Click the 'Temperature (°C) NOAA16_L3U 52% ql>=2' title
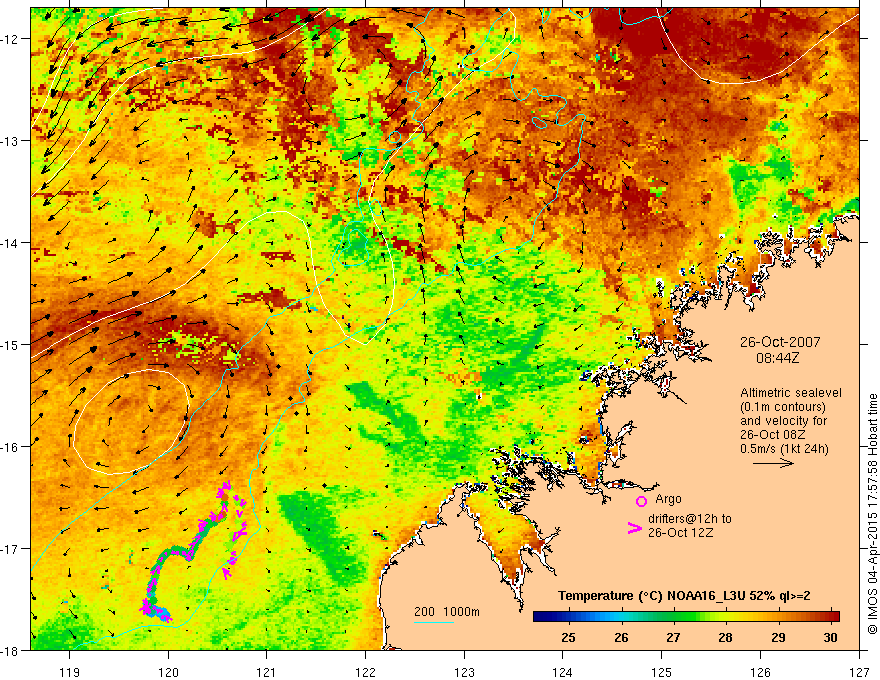The image size is (880, 680). 684,596
